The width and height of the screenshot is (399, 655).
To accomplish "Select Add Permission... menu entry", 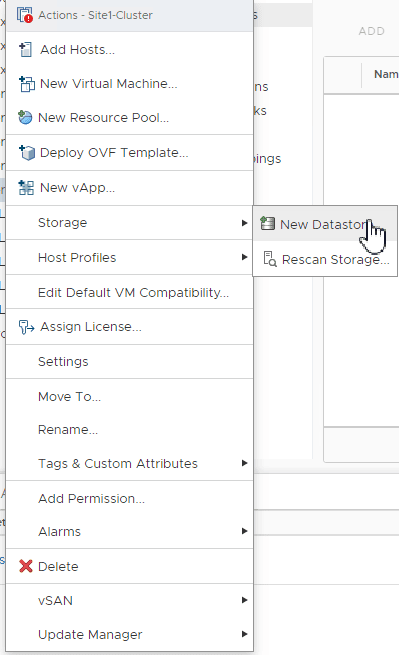I will [130, 498].
